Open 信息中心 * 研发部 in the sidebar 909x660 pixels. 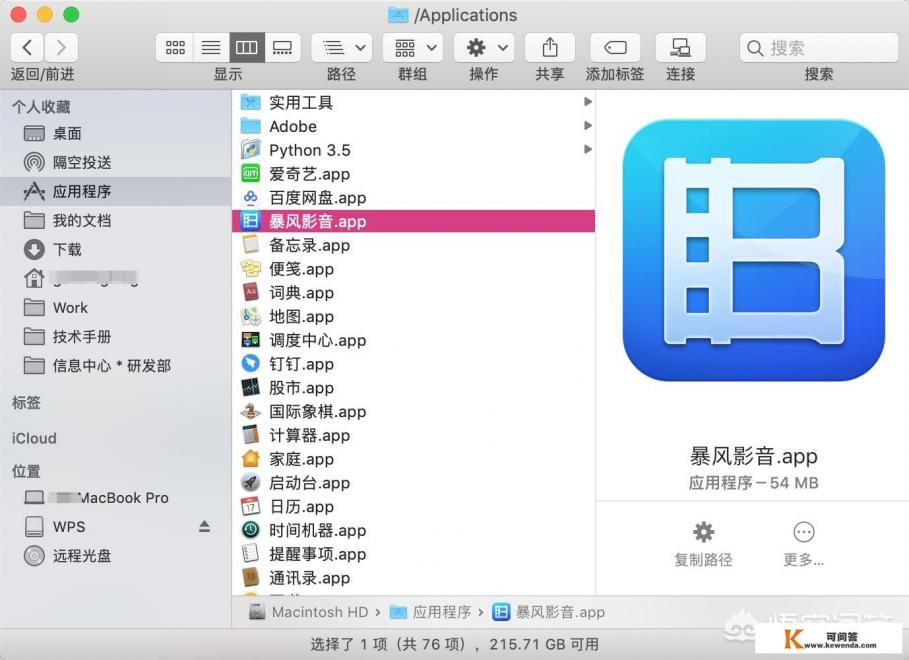116,365
